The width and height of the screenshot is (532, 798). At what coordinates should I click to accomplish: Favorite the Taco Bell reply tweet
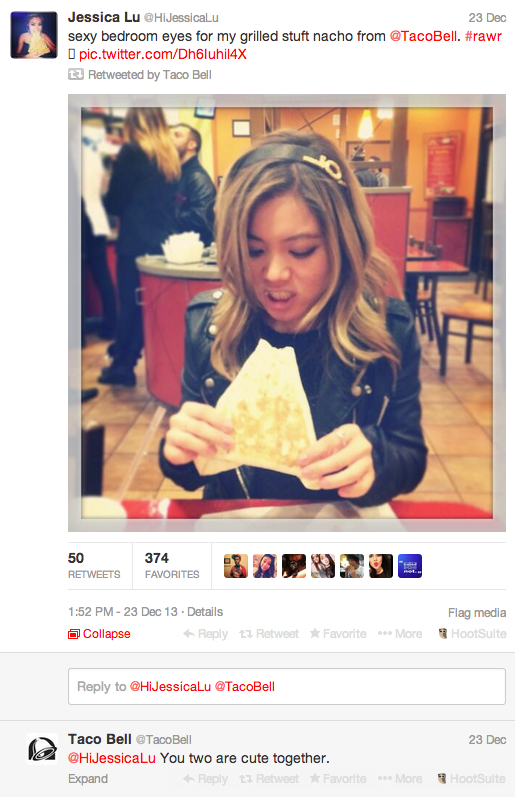pos(338,779)
